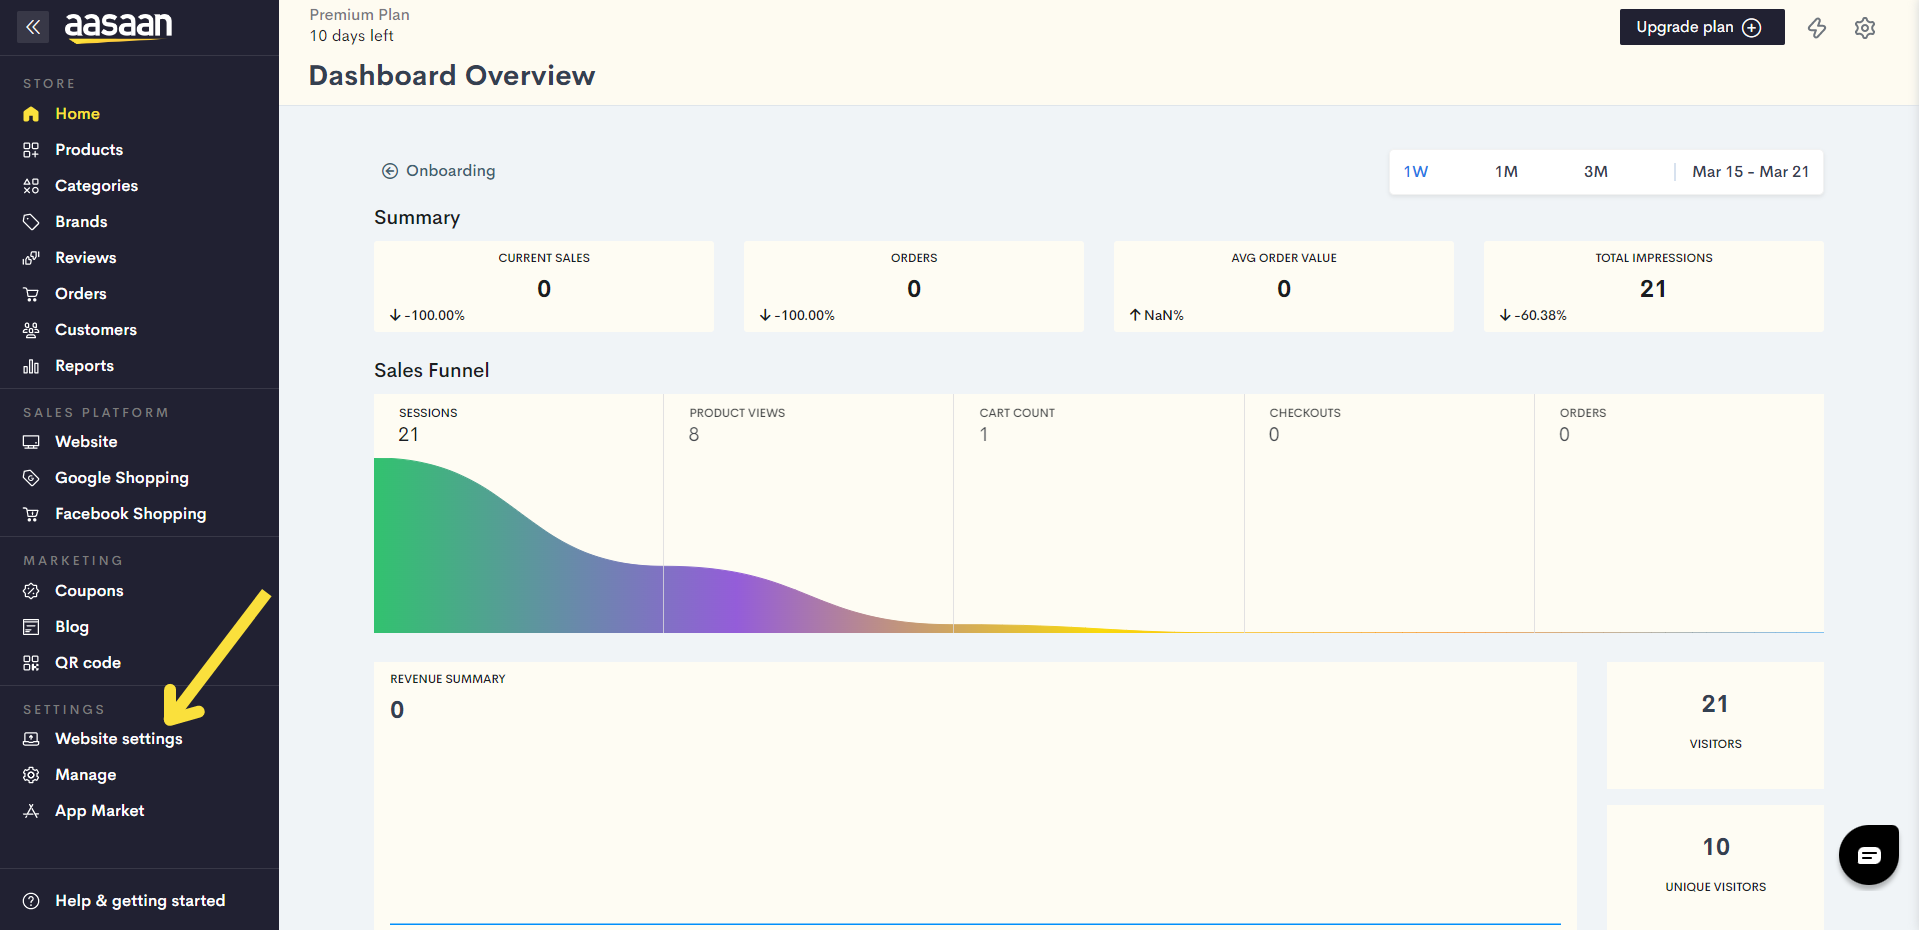The image size is (1919, 930).
Task: Click the Onboarding link
Action: [450, 171]
